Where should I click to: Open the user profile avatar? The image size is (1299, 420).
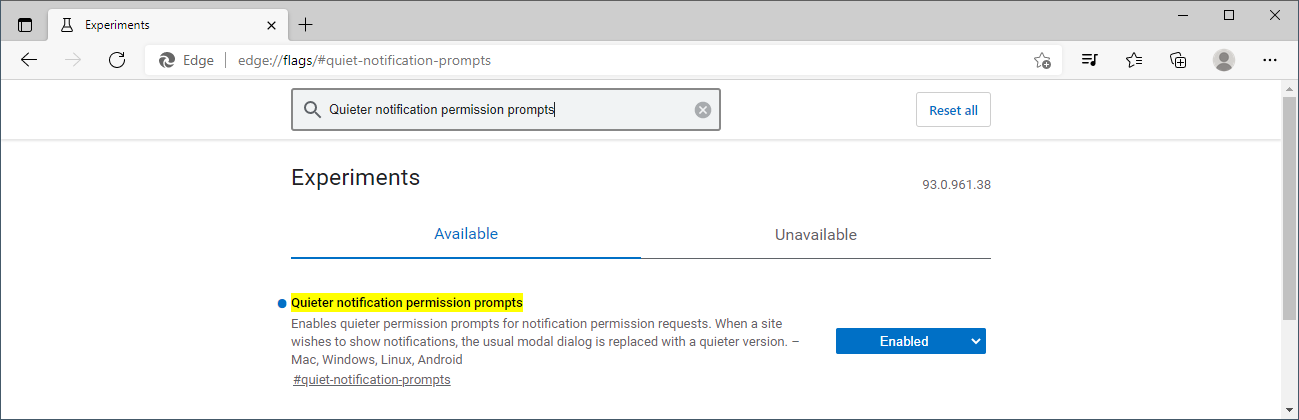tap(1224, 60)
